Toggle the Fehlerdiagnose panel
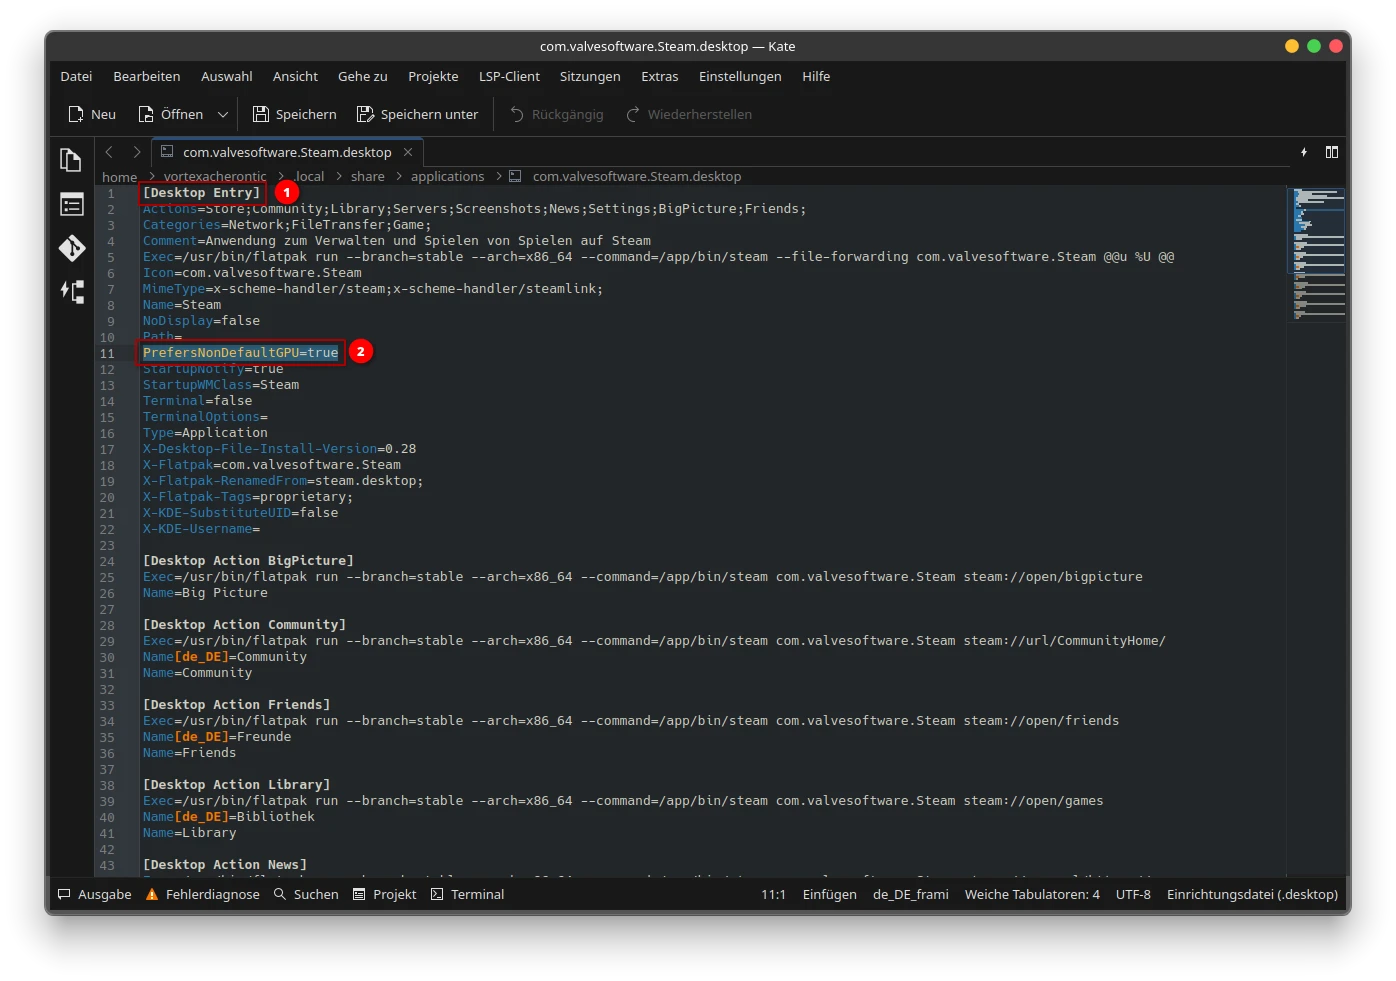The image size is (1396, 981). click(x=203, y=894)
